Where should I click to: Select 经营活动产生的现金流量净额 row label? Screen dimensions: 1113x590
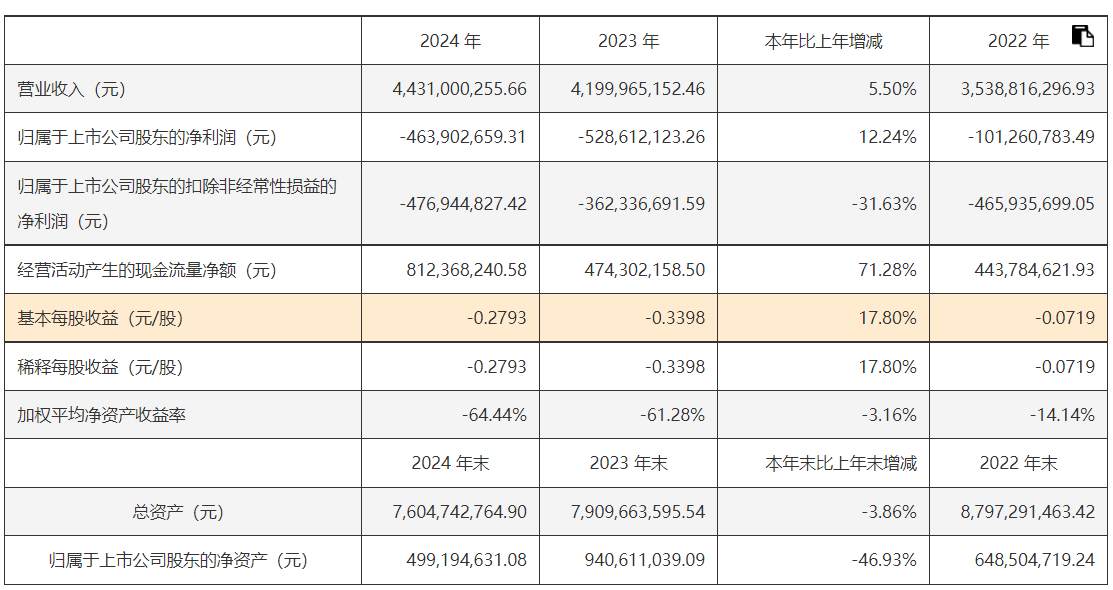[x=147, y=270]
